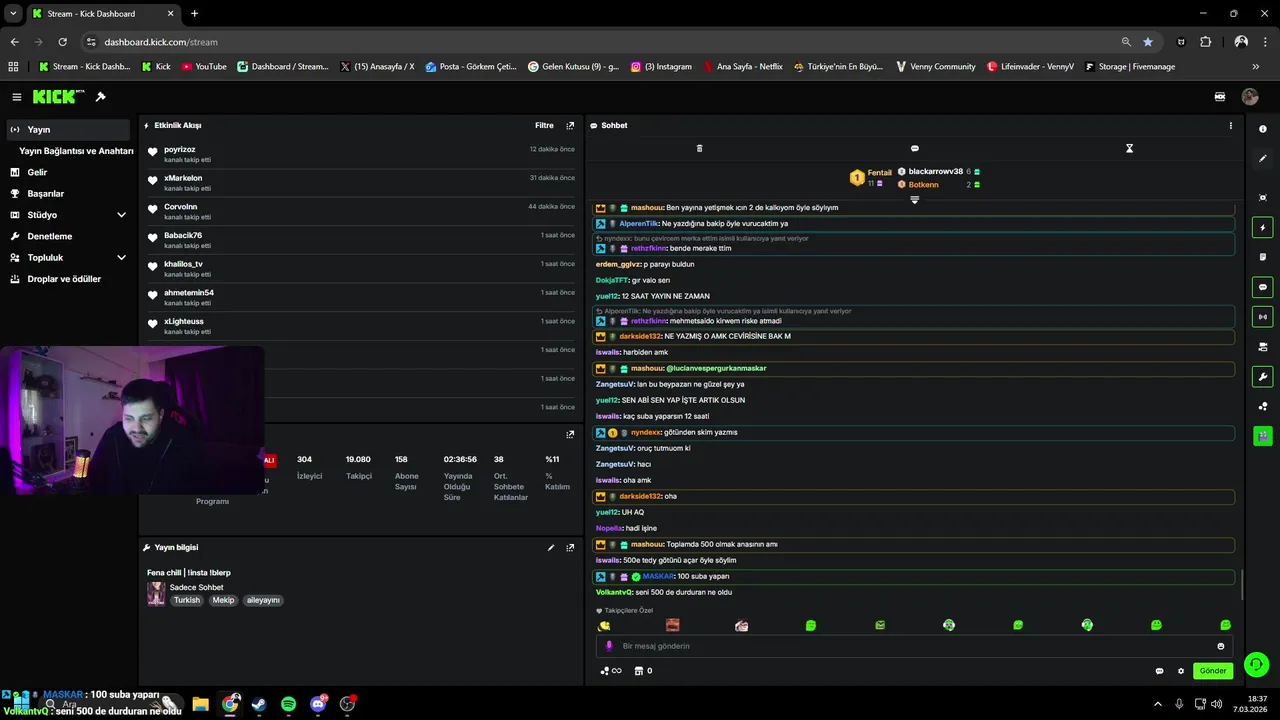The image size is (1280, 720).
Task: Collapse the leaderboard using the arrow below it
Action: point(914,200)
